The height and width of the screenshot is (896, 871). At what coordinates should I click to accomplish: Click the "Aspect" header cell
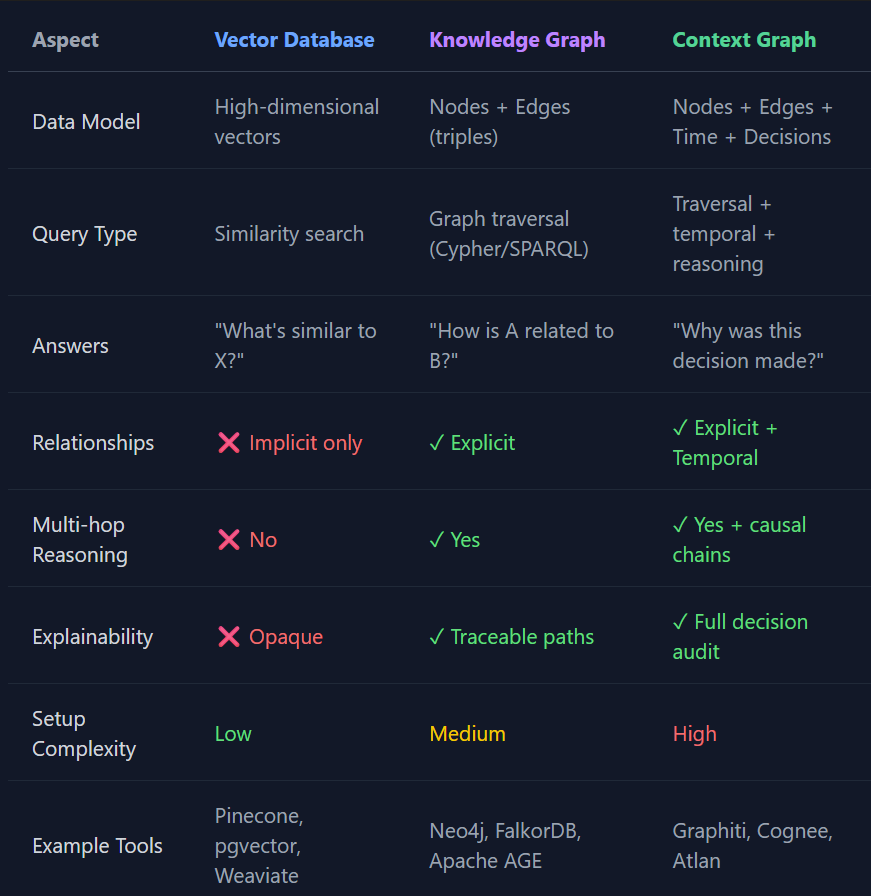click(66, 41)
